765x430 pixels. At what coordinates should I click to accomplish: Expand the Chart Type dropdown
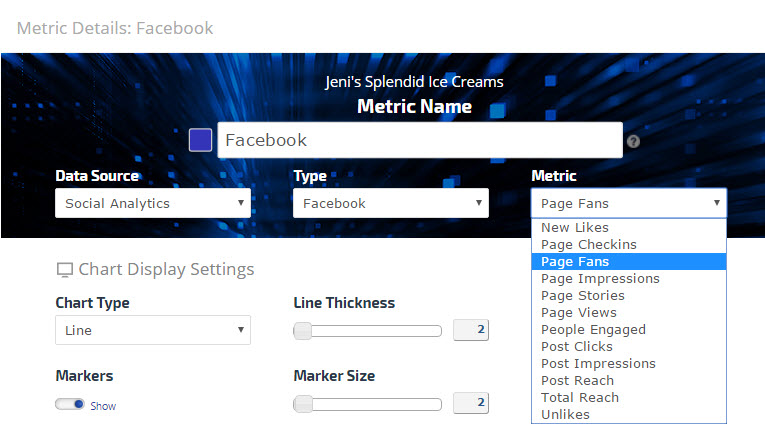(152, 330)
